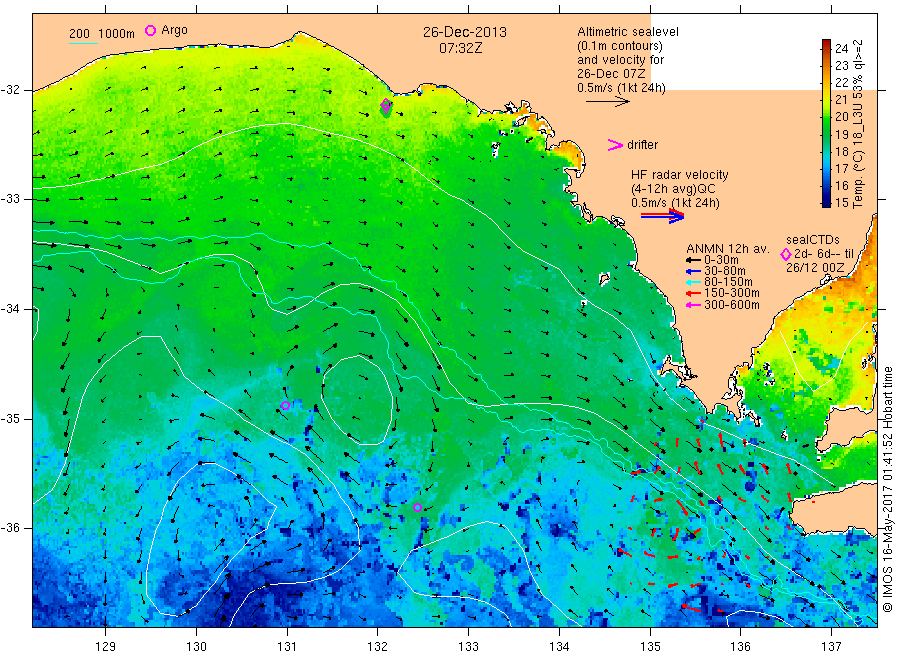Click the magenta Argo circle in the legend
Viewport: 900px width, 660px height.
coord(150,30)
